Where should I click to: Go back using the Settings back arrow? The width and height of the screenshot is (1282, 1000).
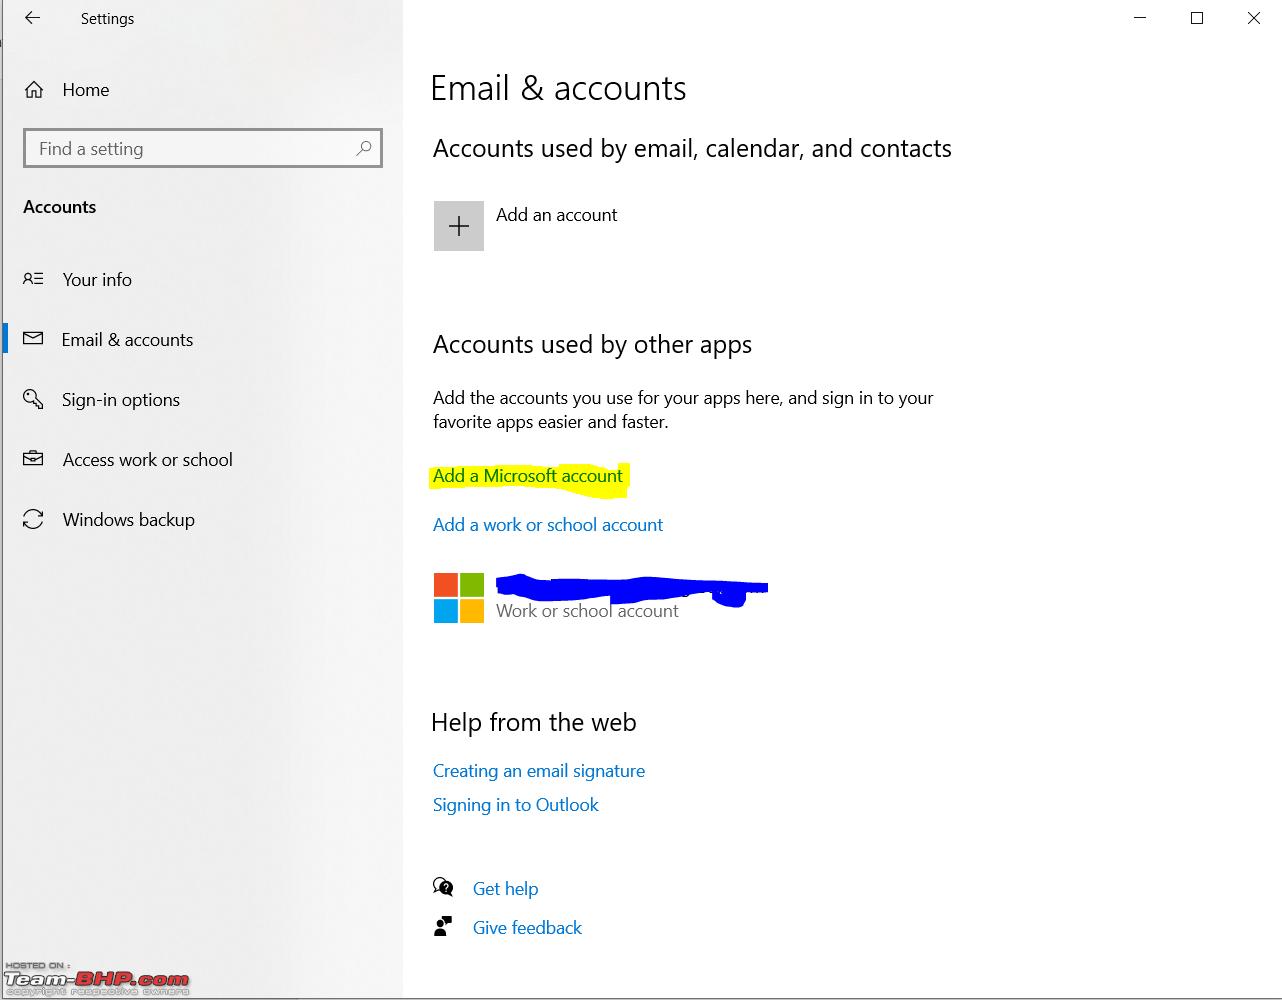pos(33,18)
